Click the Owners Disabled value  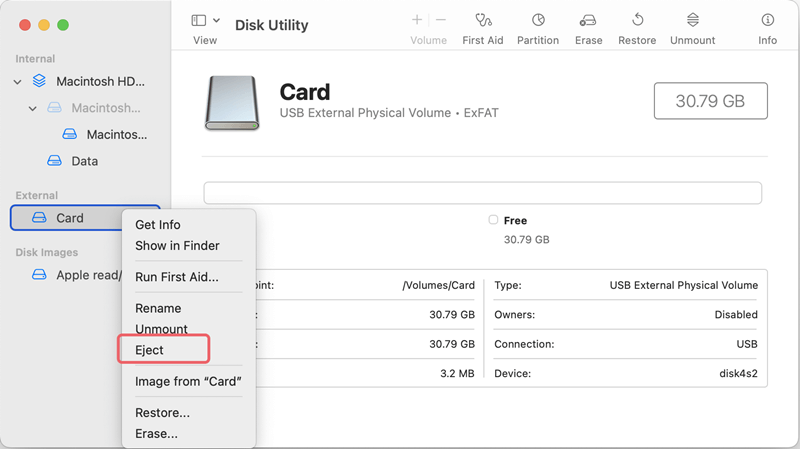coord(736,315)
